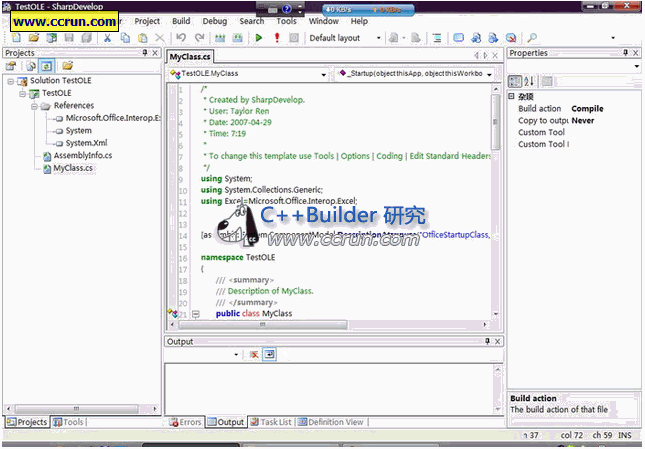Click the Copy to output value Never
645x449 pixels.
[582, 120]
